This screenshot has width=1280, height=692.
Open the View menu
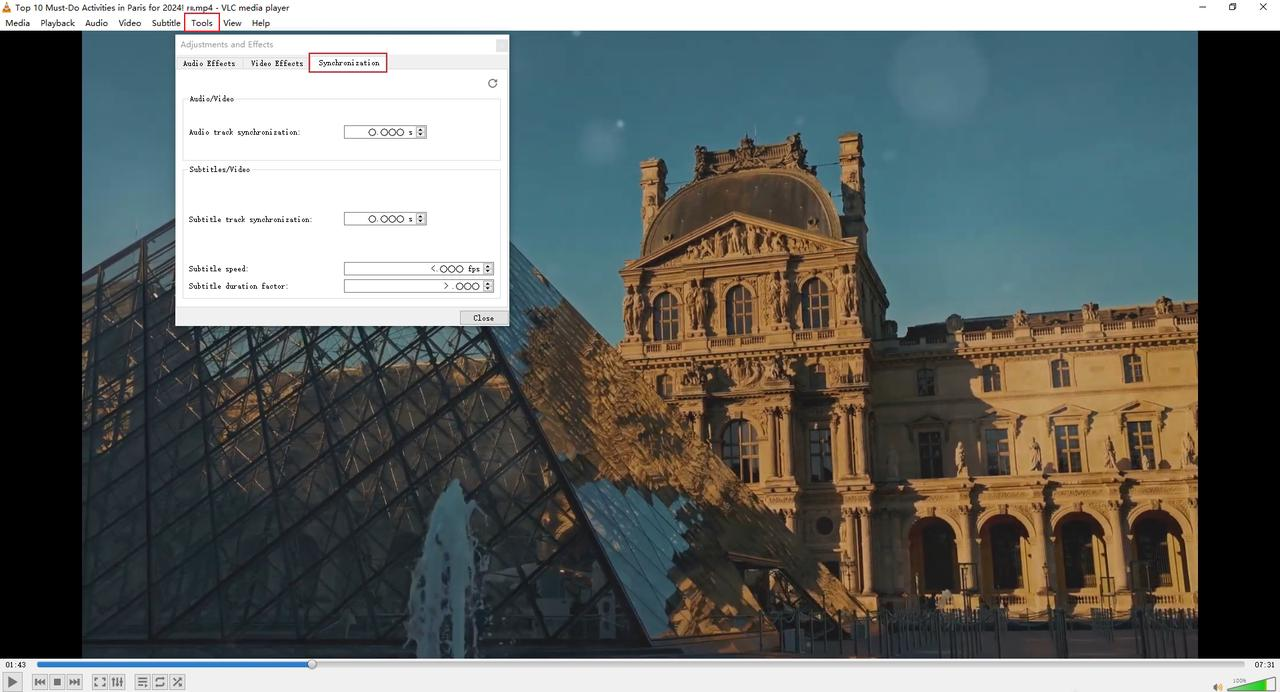232,23
